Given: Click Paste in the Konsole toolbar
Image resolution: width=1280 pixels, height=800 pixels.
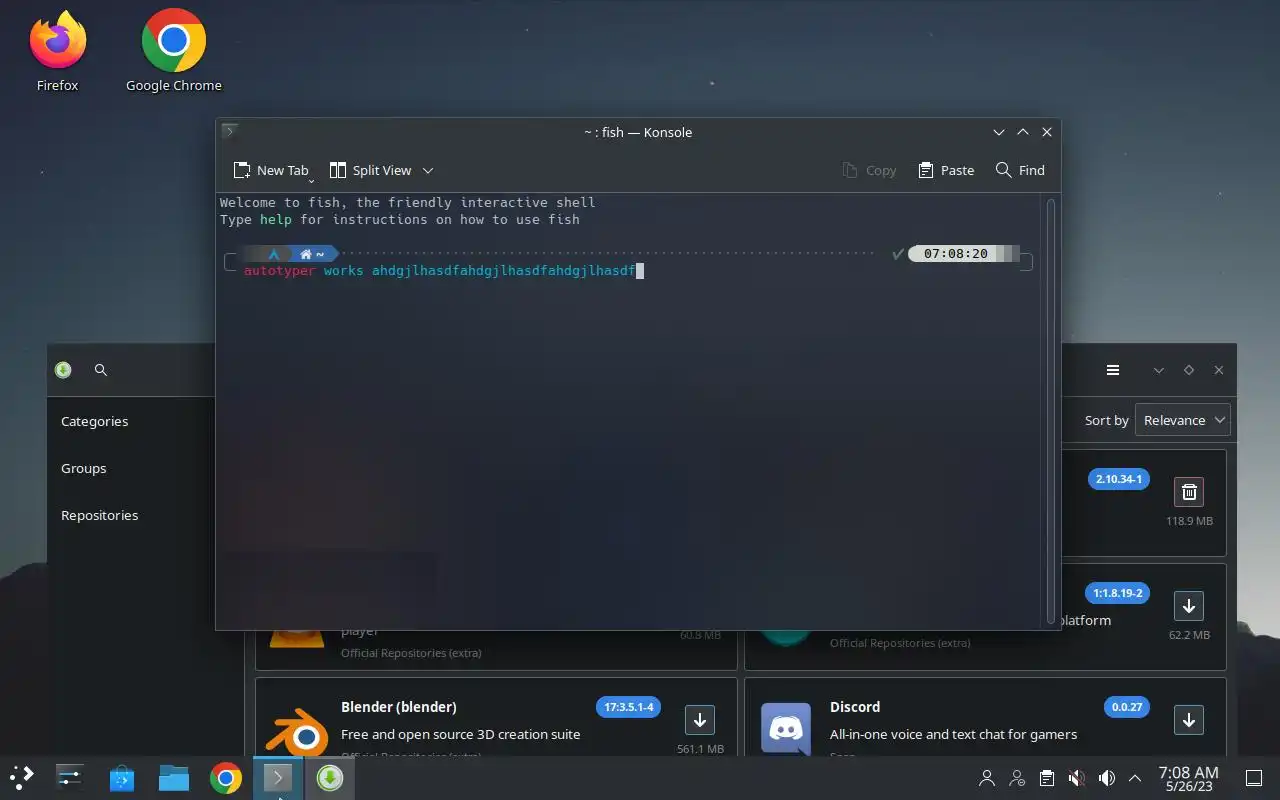Looking at the screenshot, I should tap(945, 170).
